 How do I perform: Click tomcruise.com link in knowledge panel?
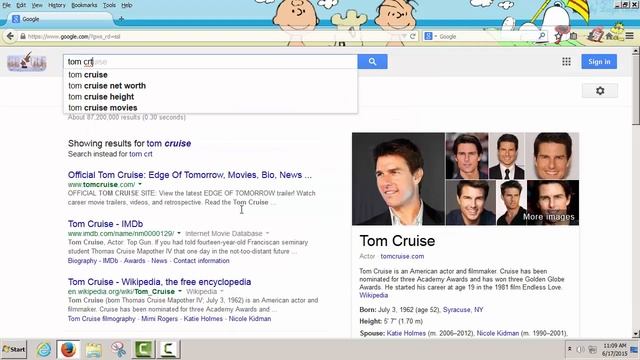(402, 256)
